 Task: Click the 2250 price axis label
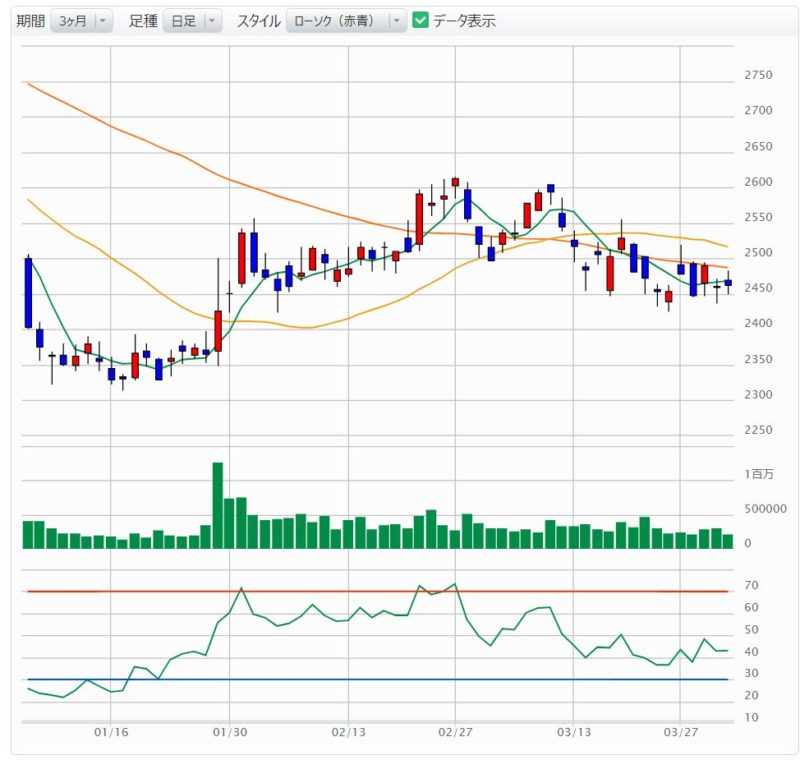tap(758, 430)
